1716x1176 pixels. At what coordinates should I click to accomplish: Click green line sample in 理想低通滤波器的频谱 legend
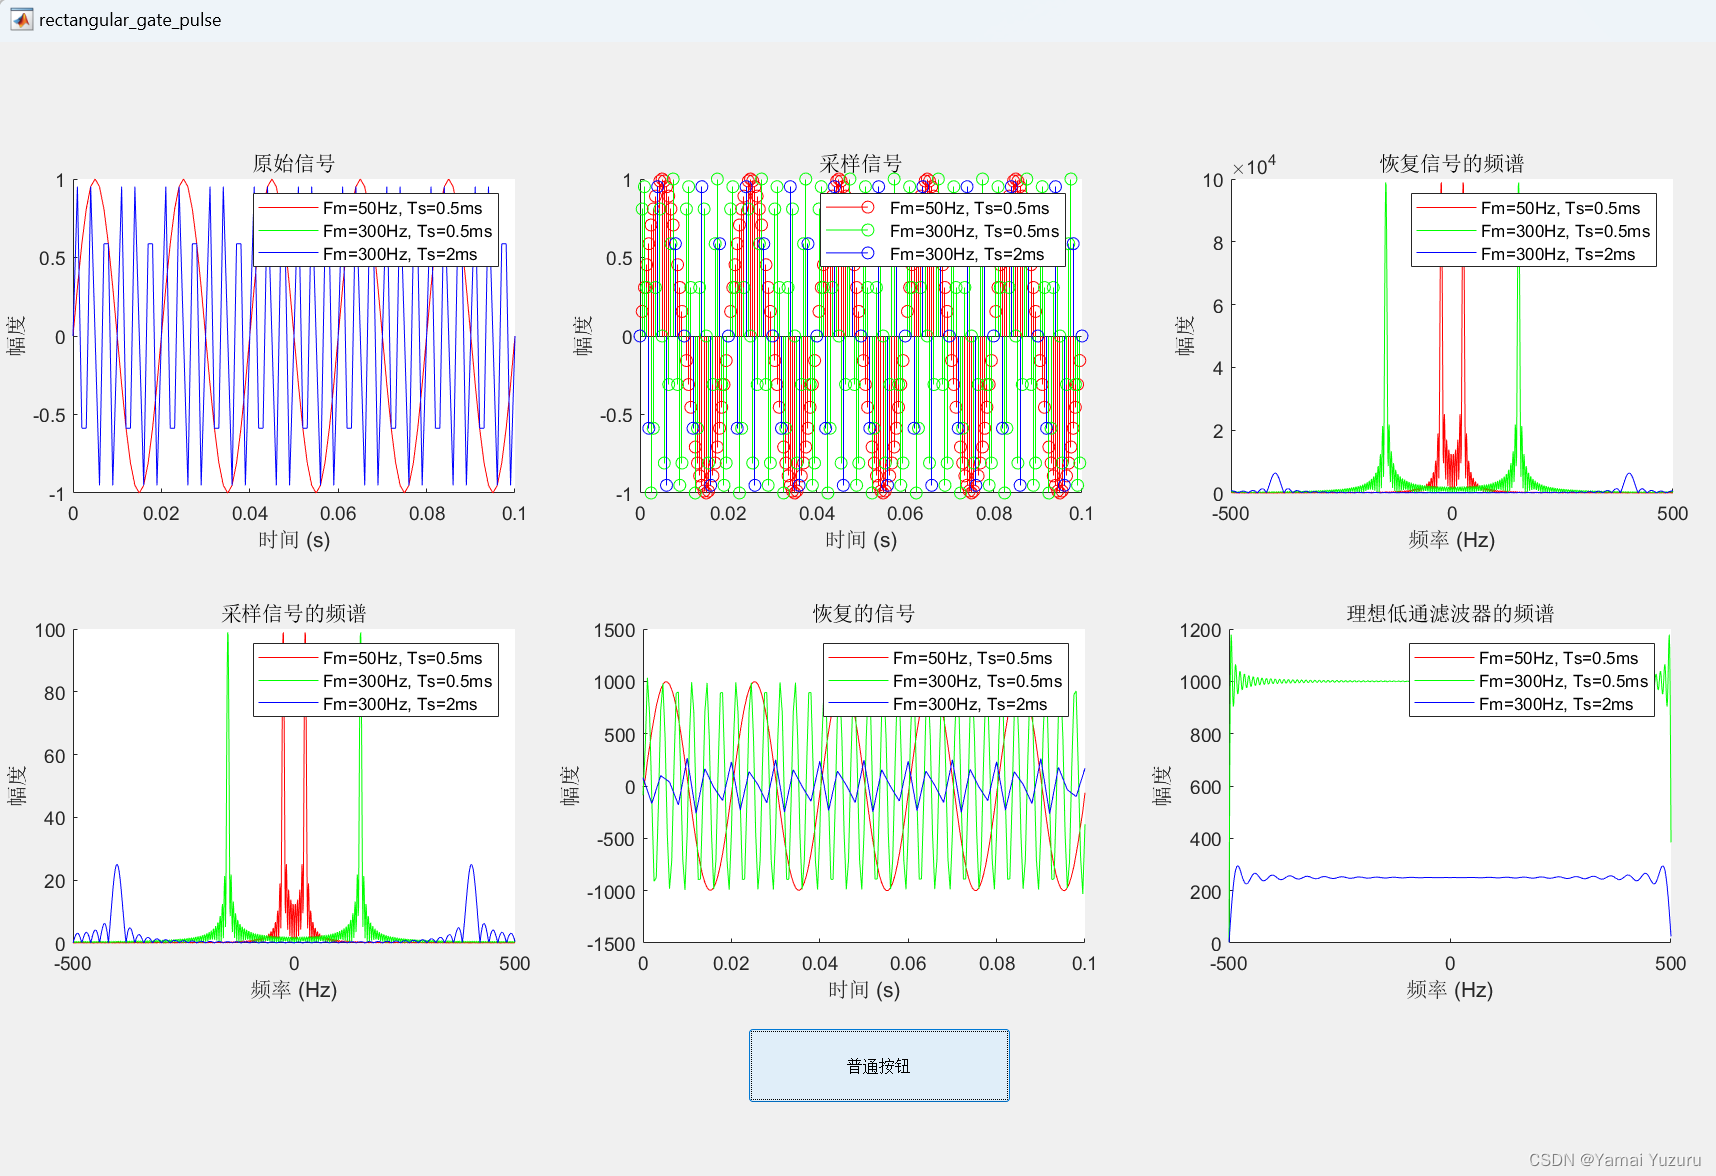tap(1444, 681)
